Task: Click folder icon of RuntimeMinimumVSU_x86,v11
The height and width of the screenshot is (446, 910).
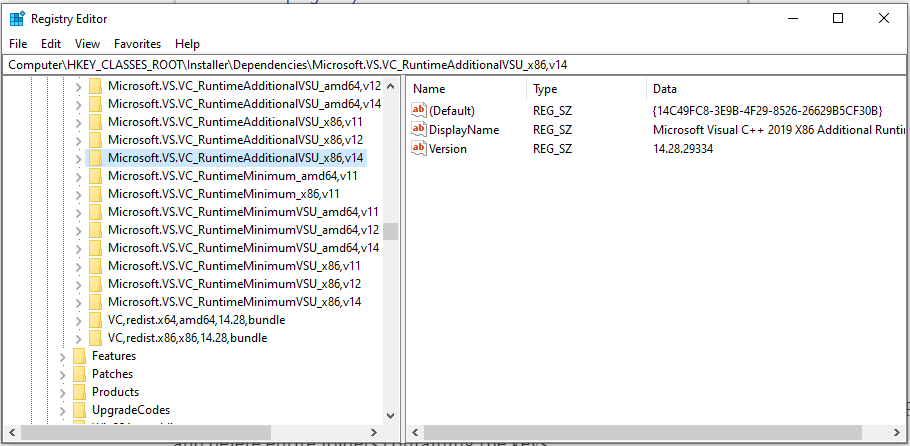Action: 95,266
